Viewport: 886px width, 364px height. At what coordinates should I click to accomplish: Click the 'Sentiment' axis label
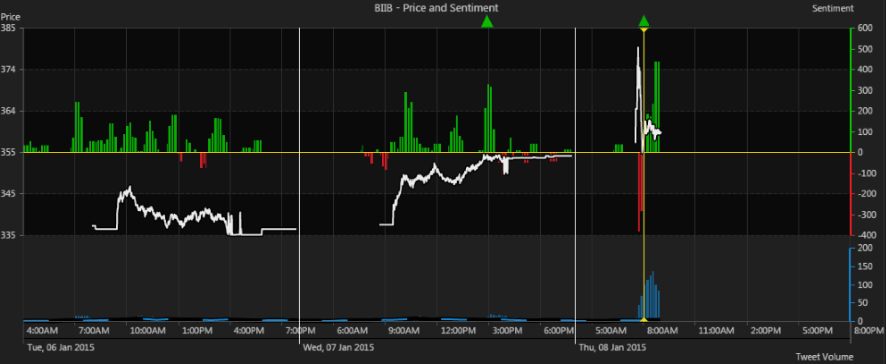pos(832,8)
